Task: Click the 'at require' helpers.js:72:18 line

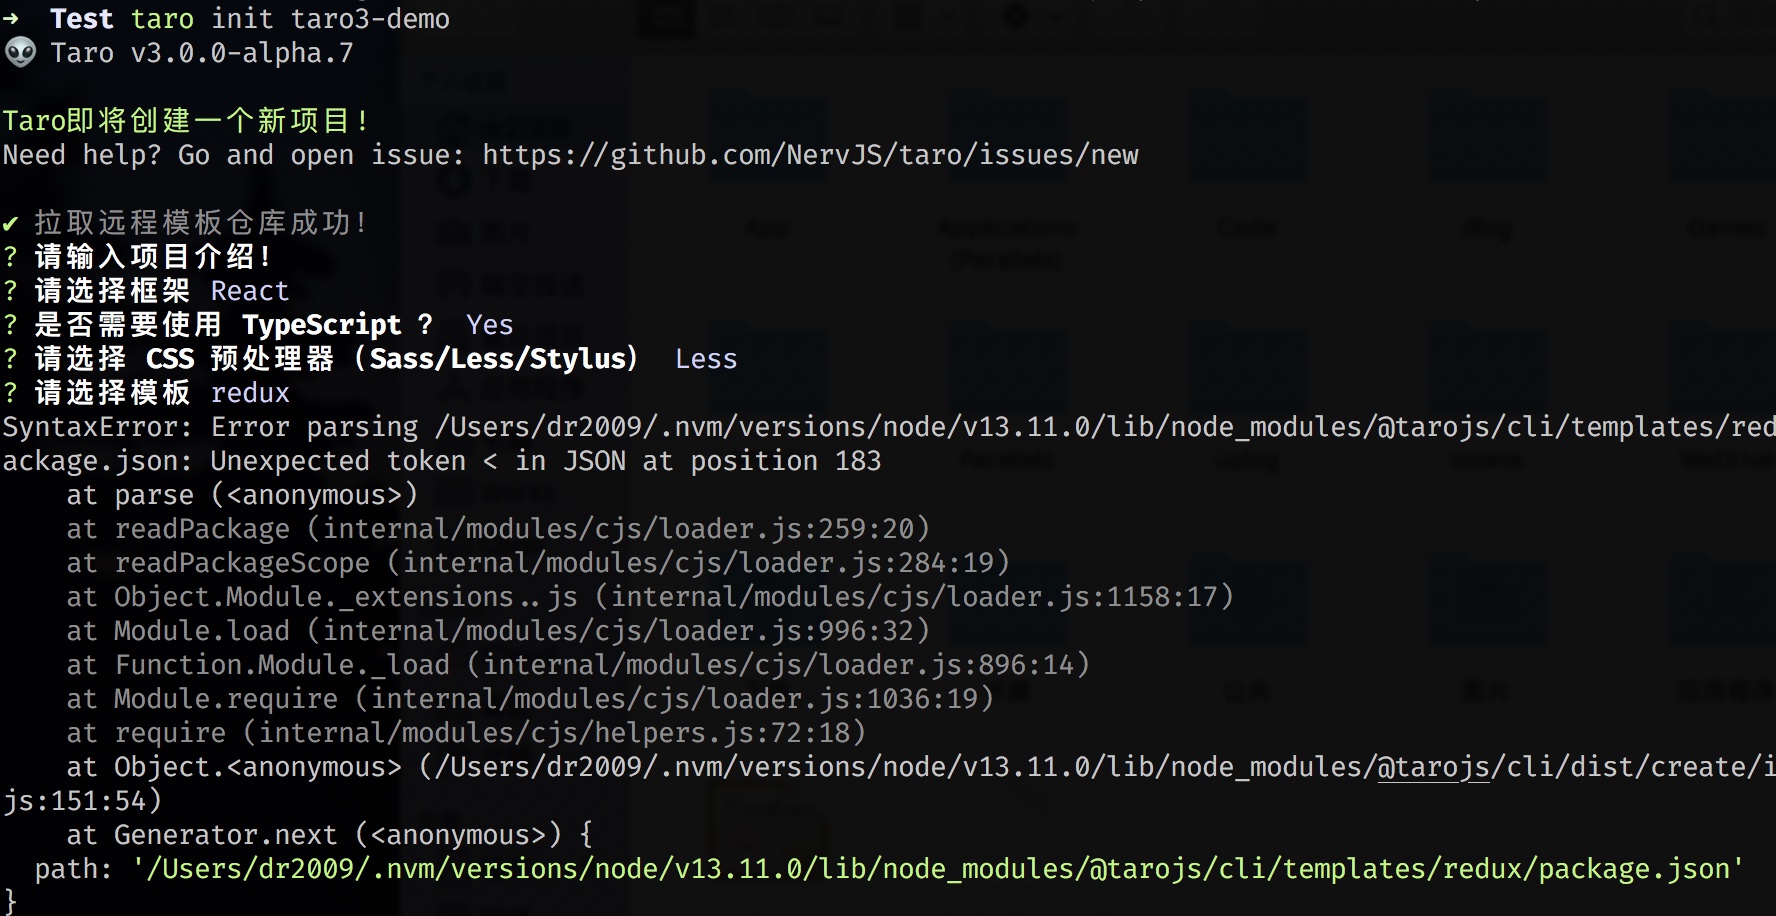Action: pyautogui.click(x=467, y=733)
